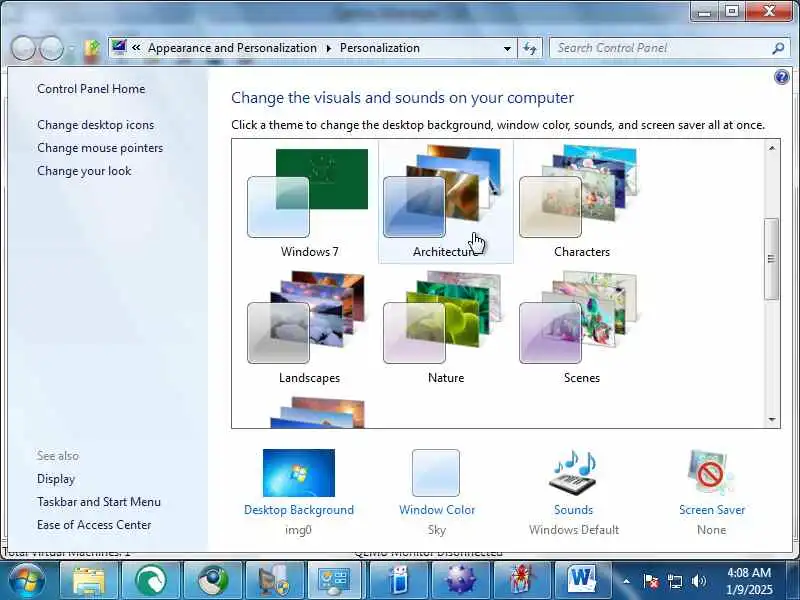800x600 pixels.
Task: Open the green swirl app on taskbar
Action: [151, 581]
